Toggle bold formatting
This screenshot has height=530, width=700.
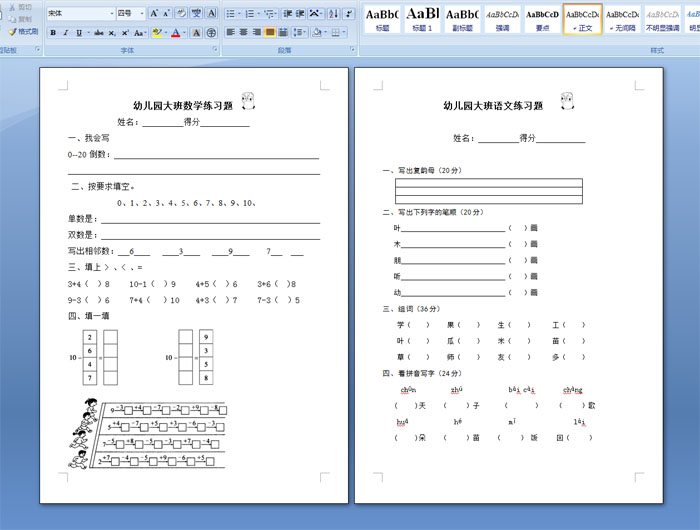click(x=53, y=33)
